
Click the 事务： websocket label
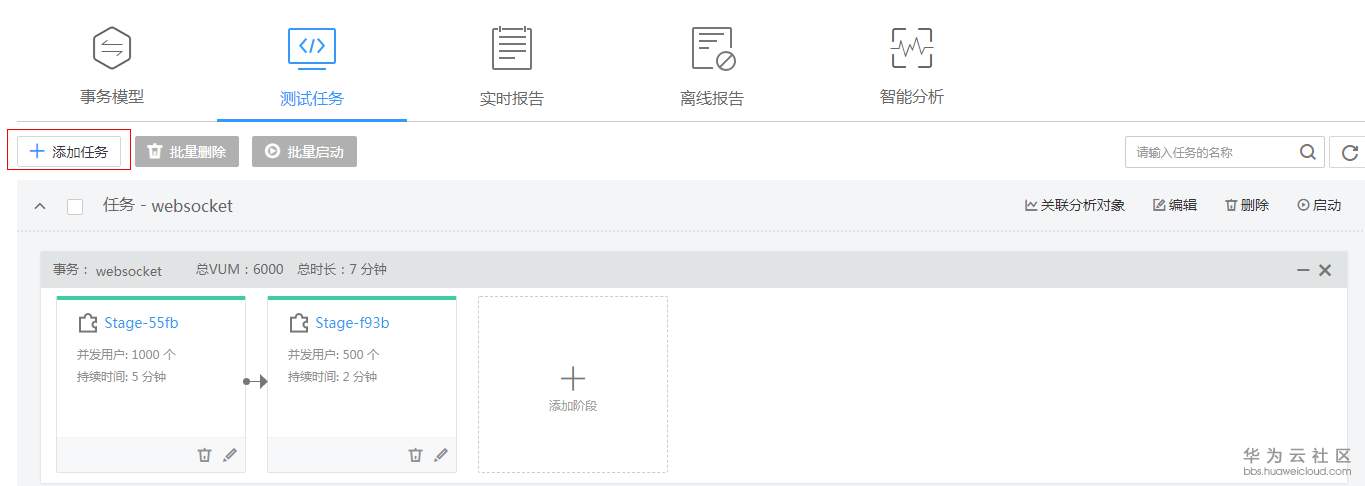pos(107,270)
